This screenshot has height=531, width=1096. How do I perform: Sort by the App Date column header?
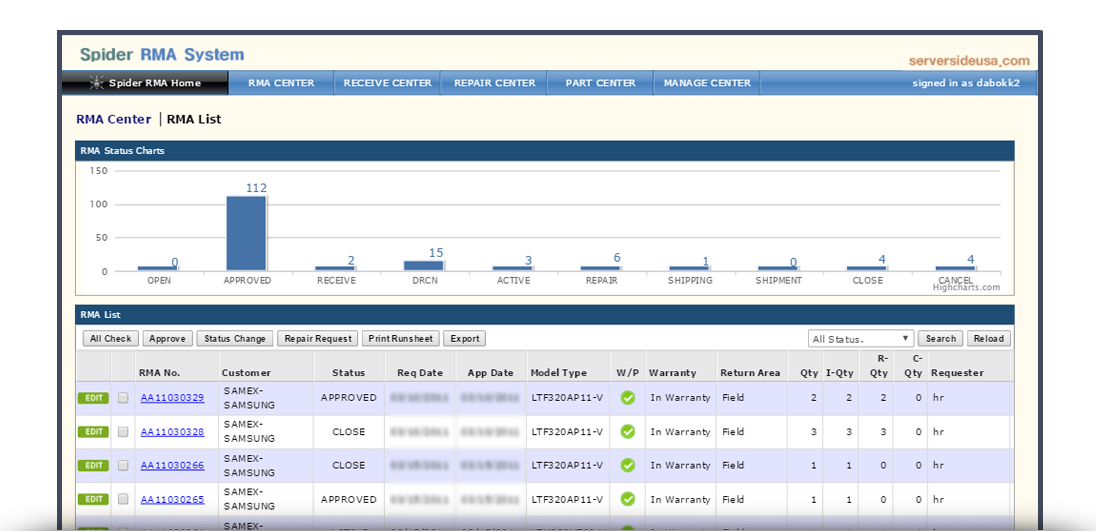[491, 373]
